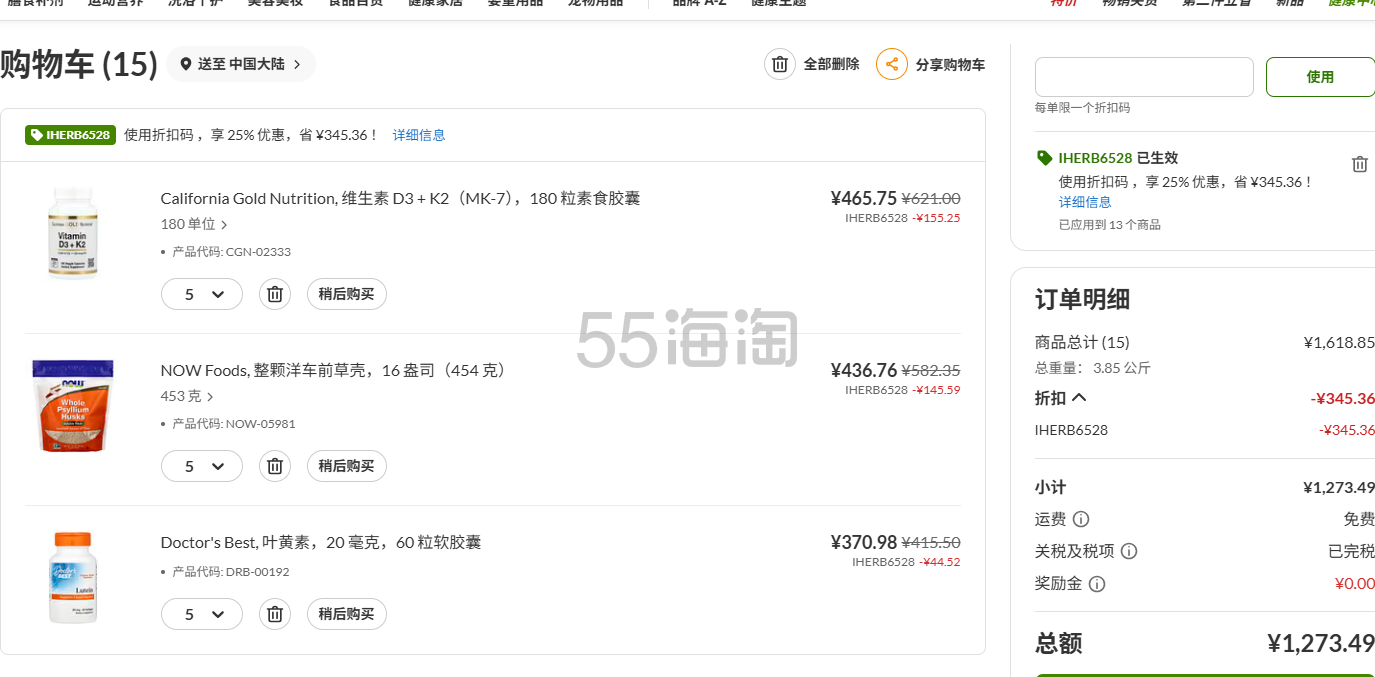Click the 总额 ¥1,273.49 total amount

[1320, 643]
